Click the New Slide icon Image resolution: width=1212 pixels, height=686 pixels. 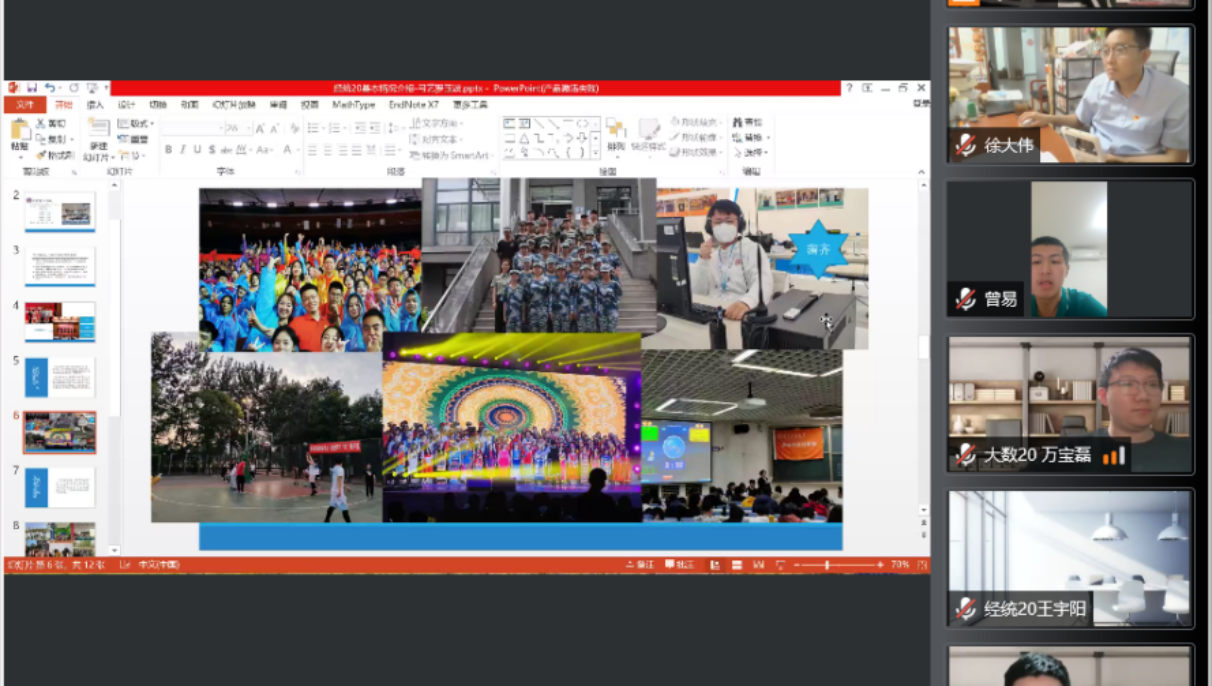coord(98,133)
